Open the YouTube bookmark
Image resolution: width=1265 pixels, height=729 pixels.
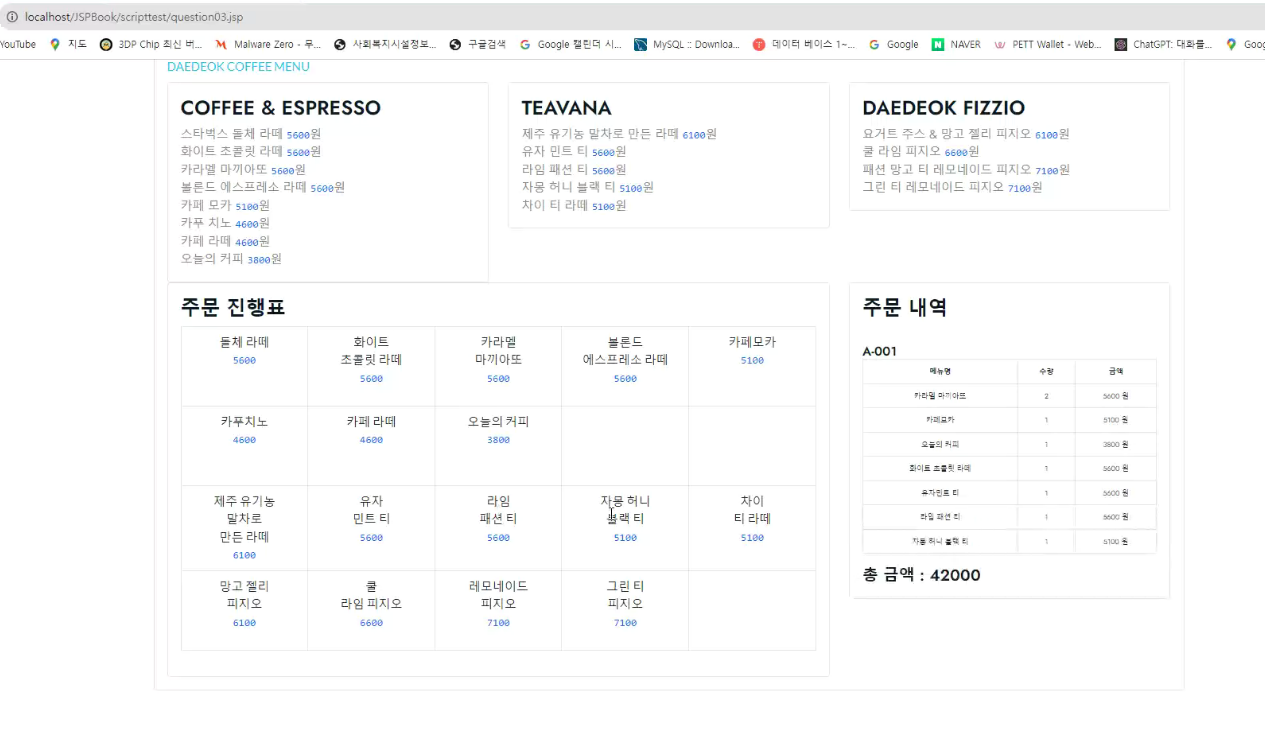pyautogui.click(x=17, y=44)
